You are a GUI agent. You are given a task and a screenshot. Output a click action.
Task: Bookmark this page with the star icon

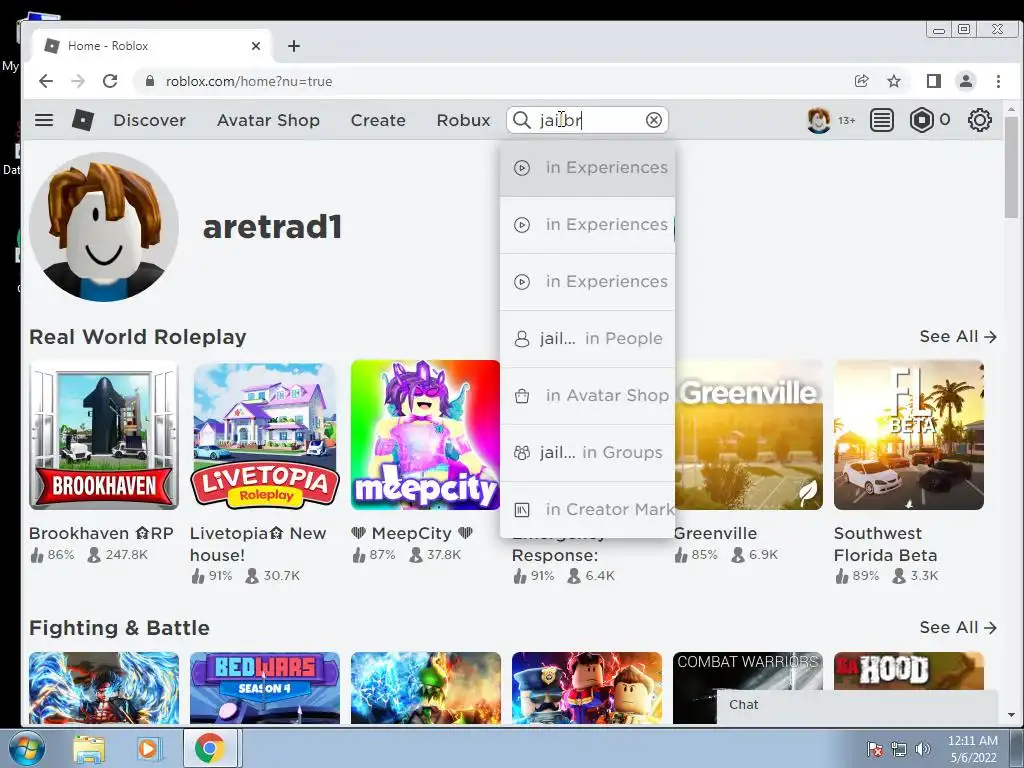pos(894,81)
